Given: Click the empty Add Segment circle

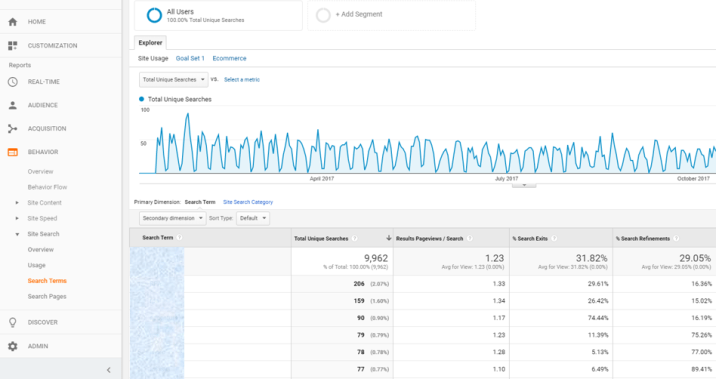Looking at the screenshot, I should click(x=323, y=15).
